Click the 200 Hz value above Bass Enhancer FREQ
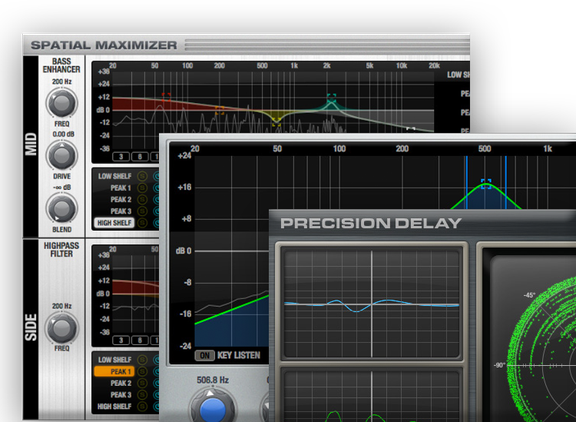The height and width of the screenshot is (422, 576). 62,82
